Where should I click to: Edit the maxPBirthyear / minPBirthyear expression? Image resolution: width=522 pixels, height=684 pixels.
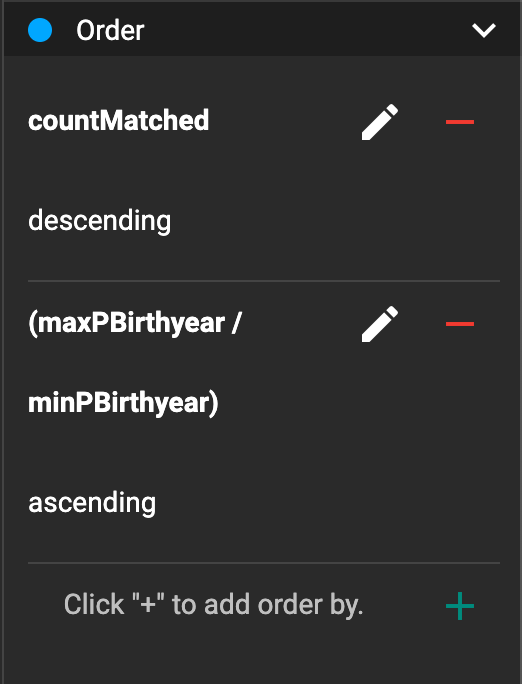coord(380,324)
